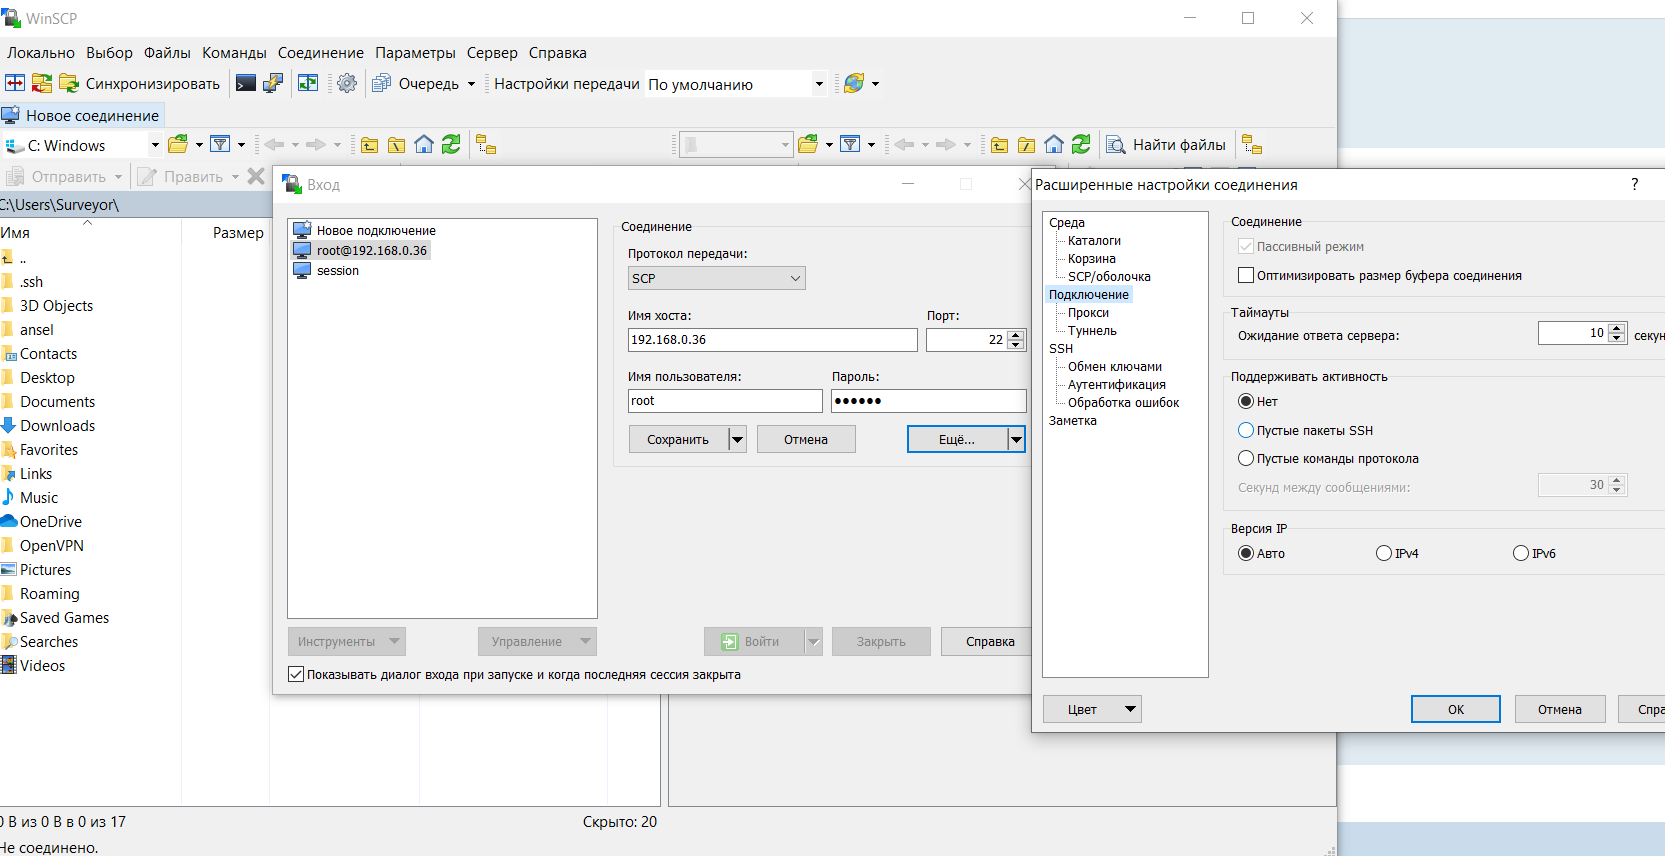Open the Команды menu
The width and height of the screenshot is (1665, 856).
tap(234, 53)
